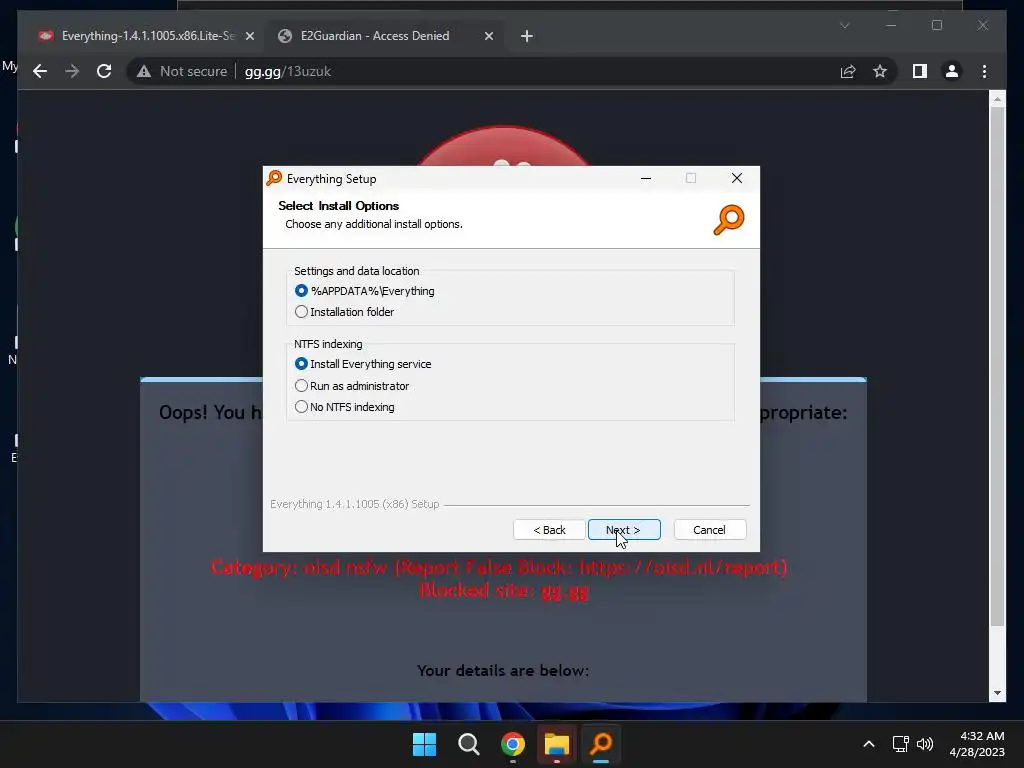
Task: Open Windows taskbar Search
Action: coord(468,744)
